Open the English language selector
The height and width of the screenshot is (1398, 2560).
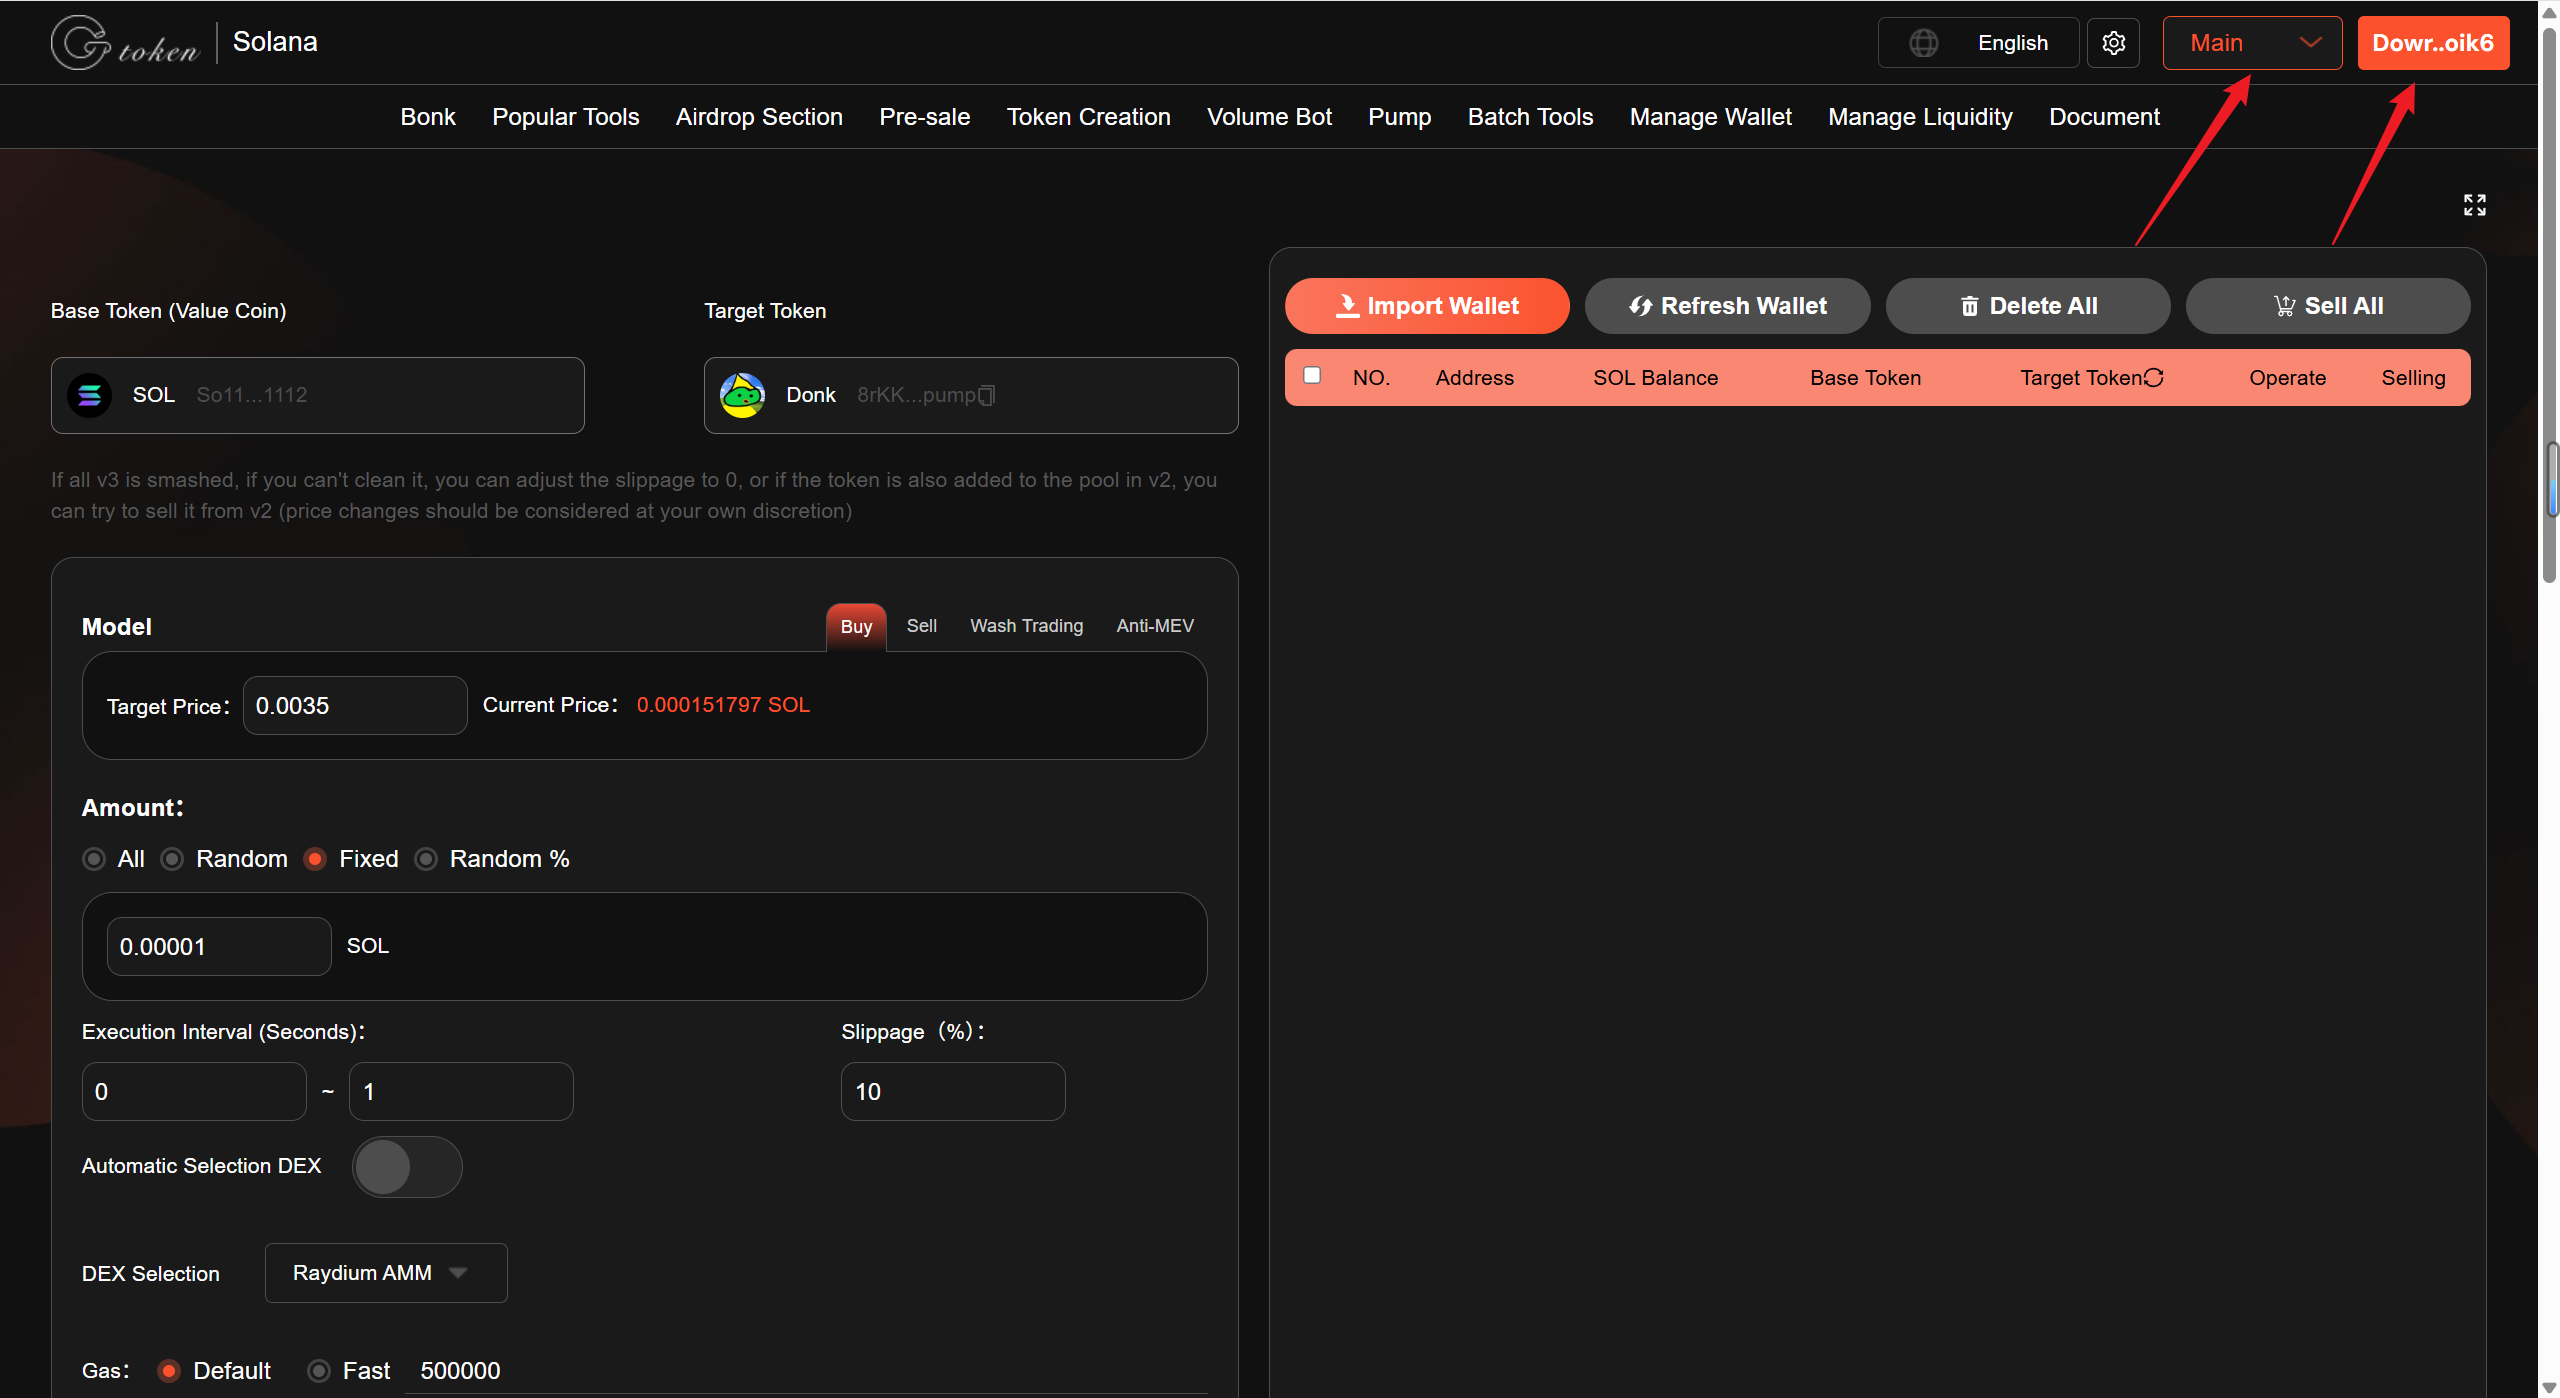2011,43
